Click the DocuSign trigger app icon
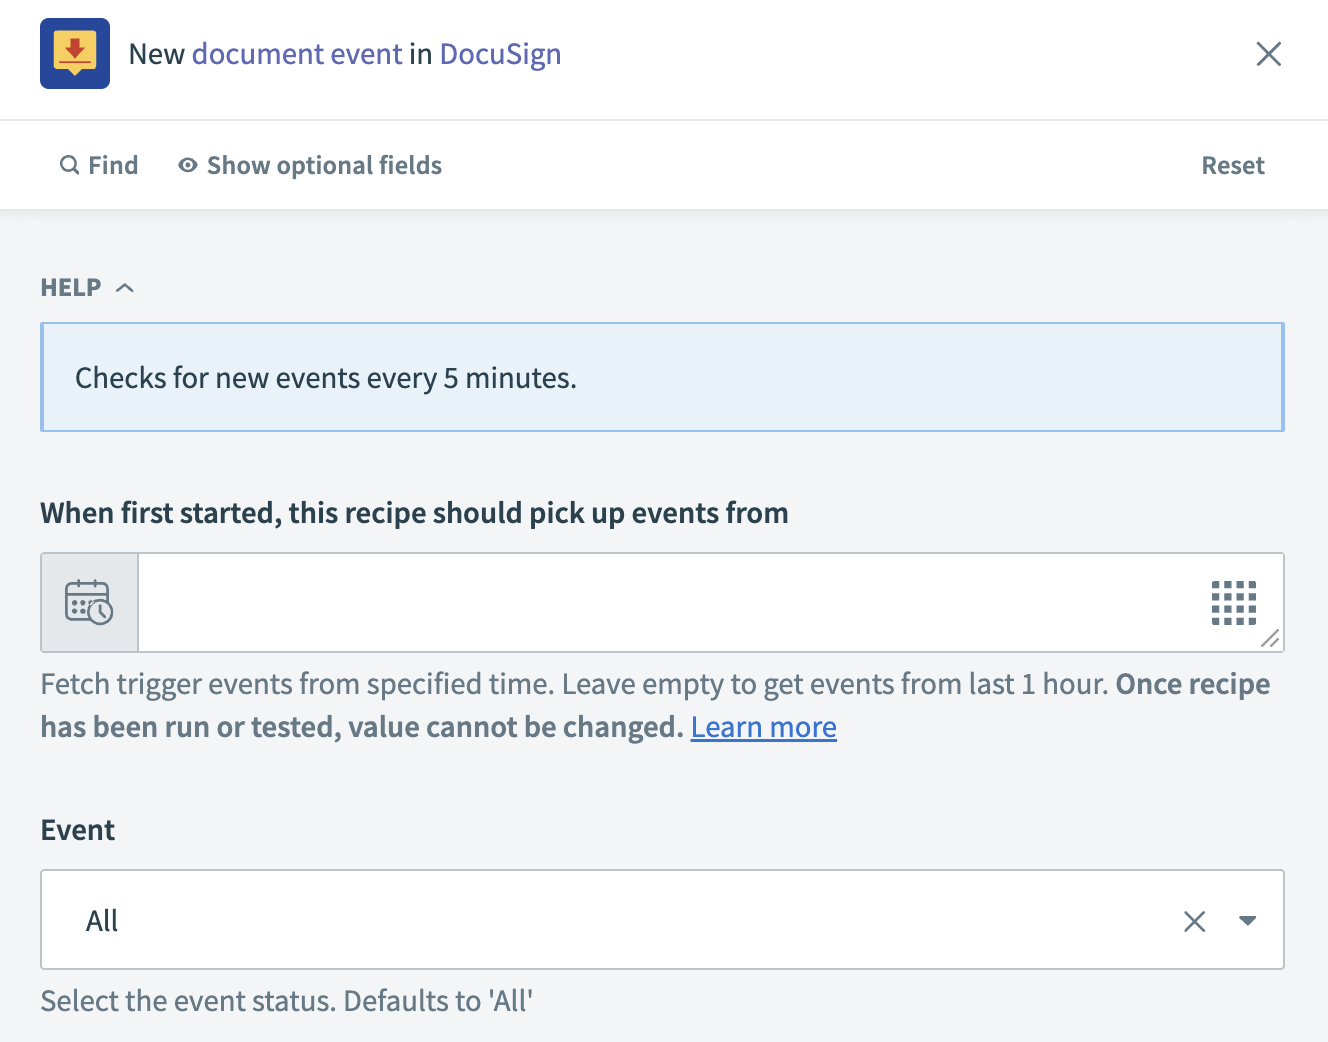 [75, 54]
